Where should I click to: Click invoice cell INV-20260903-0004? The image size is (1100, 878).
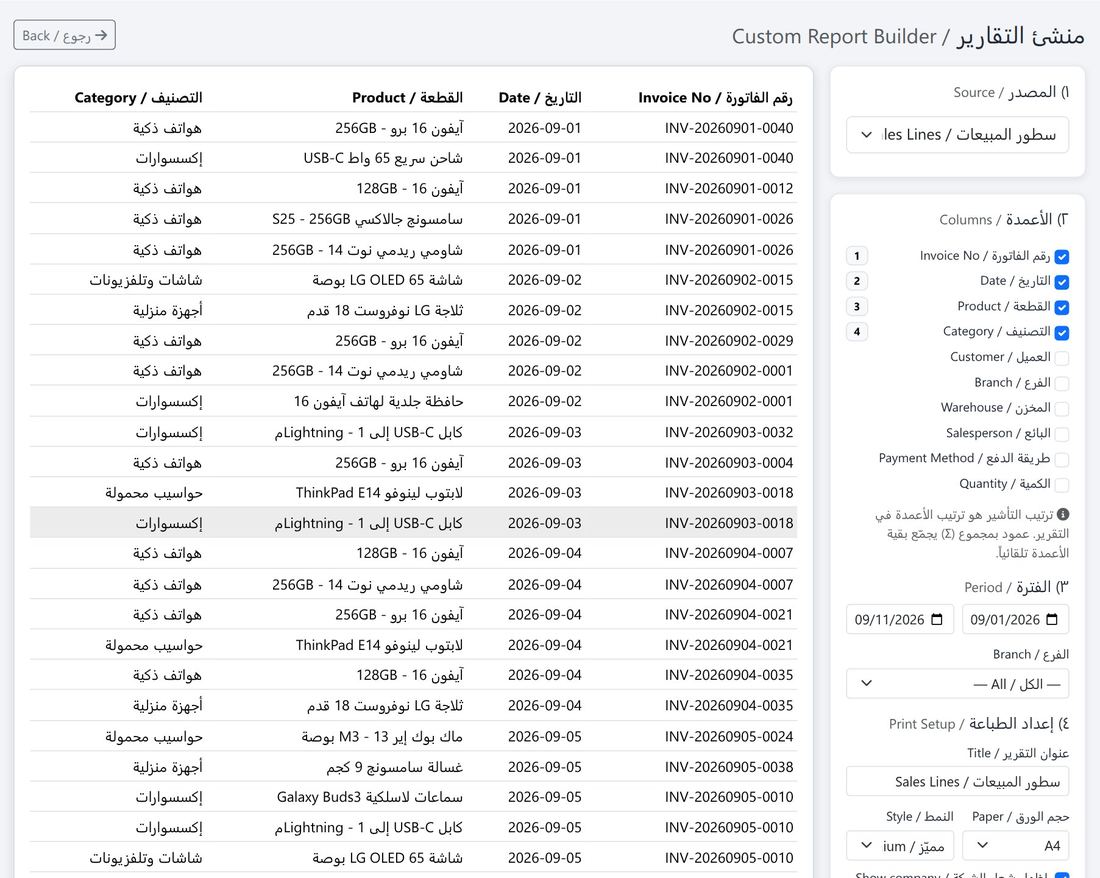pos(729,463)
